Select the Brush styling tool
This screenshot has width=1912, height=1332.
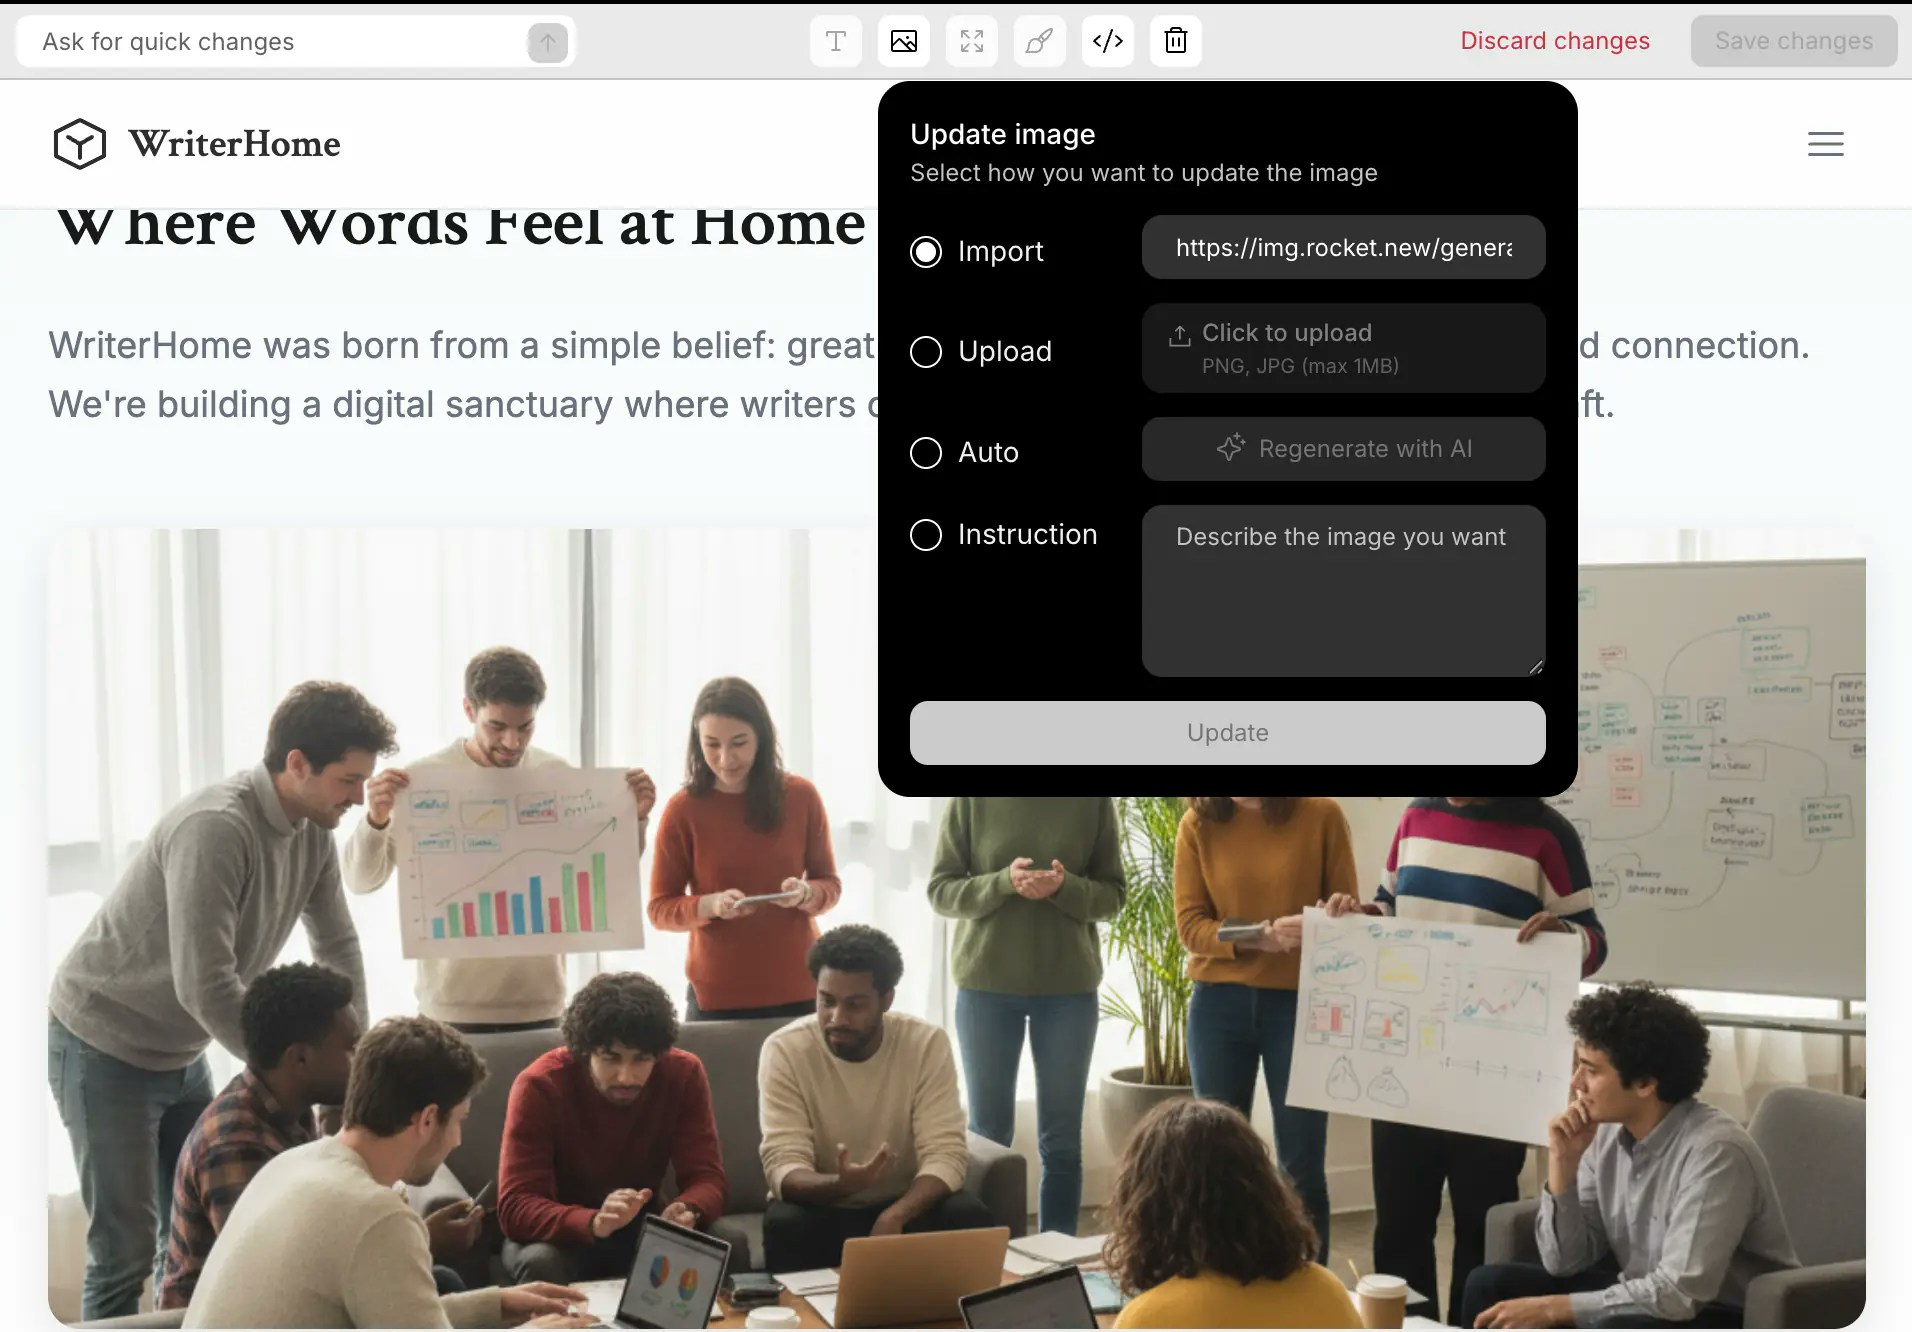[x=1038, y=41]
